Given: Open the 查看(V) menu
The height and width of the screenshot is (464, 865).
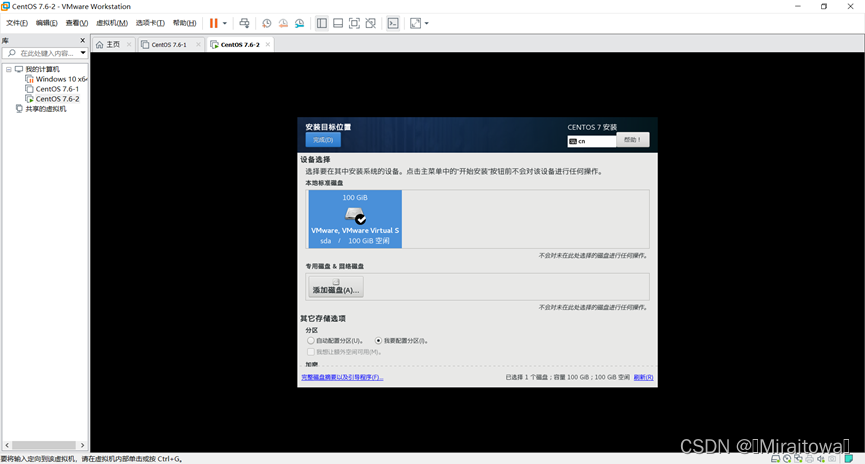Looking at the screenshot, I should tap(76, 23).
